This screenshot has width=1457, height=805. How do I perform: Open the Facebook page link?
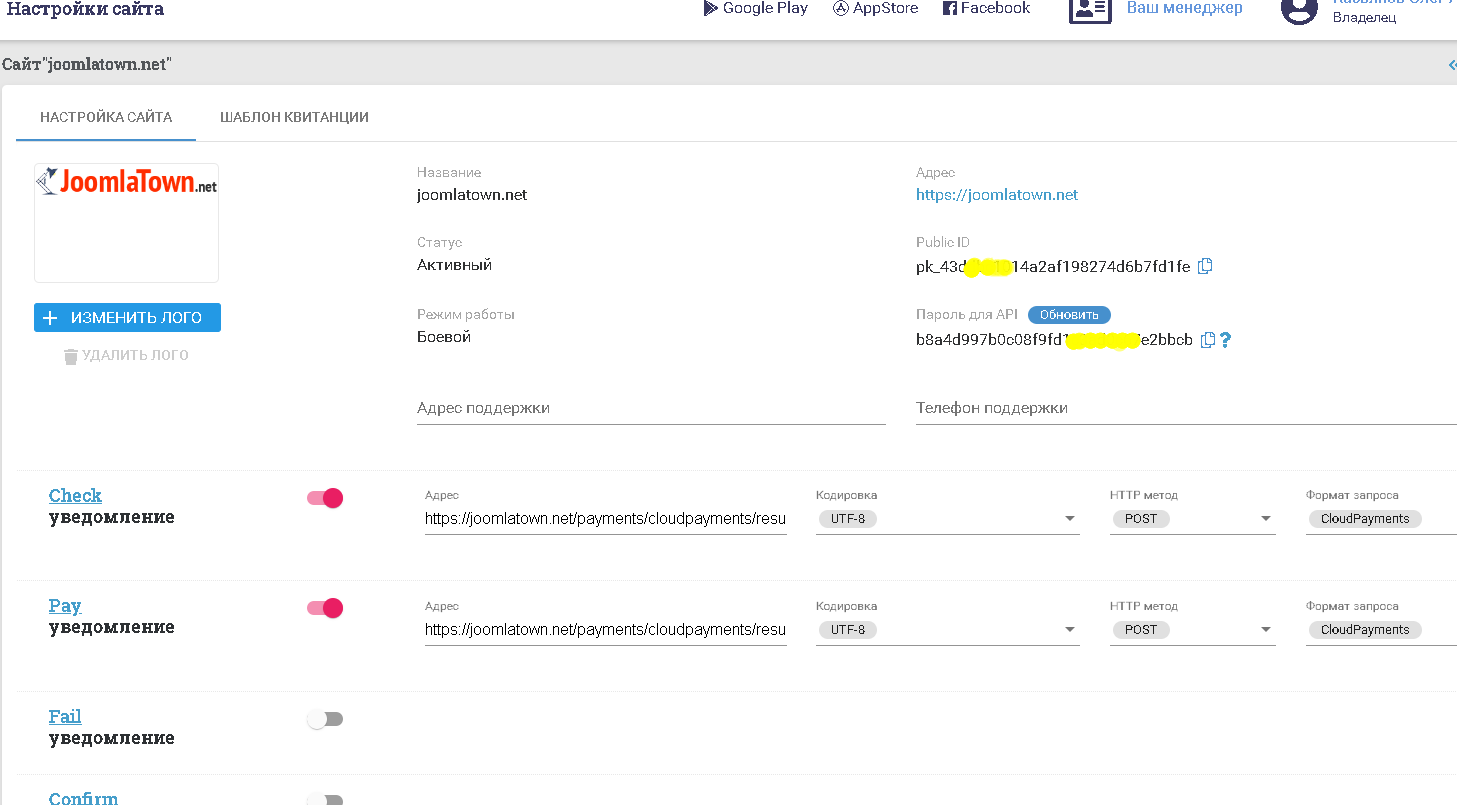coord(986,8)
